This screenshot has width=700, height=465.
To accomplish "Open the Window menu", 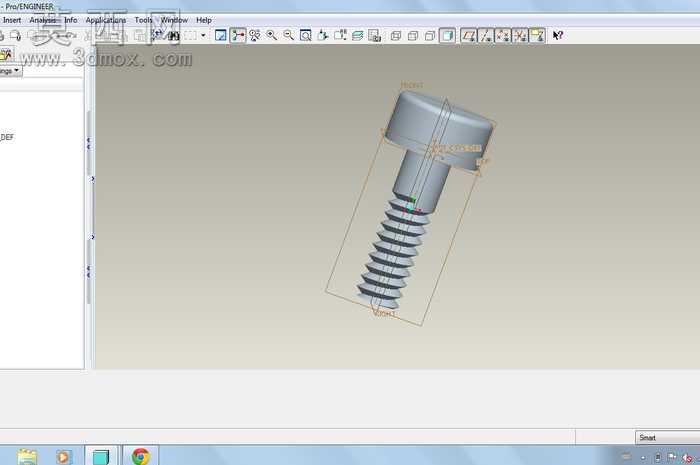I will [174, 20].
